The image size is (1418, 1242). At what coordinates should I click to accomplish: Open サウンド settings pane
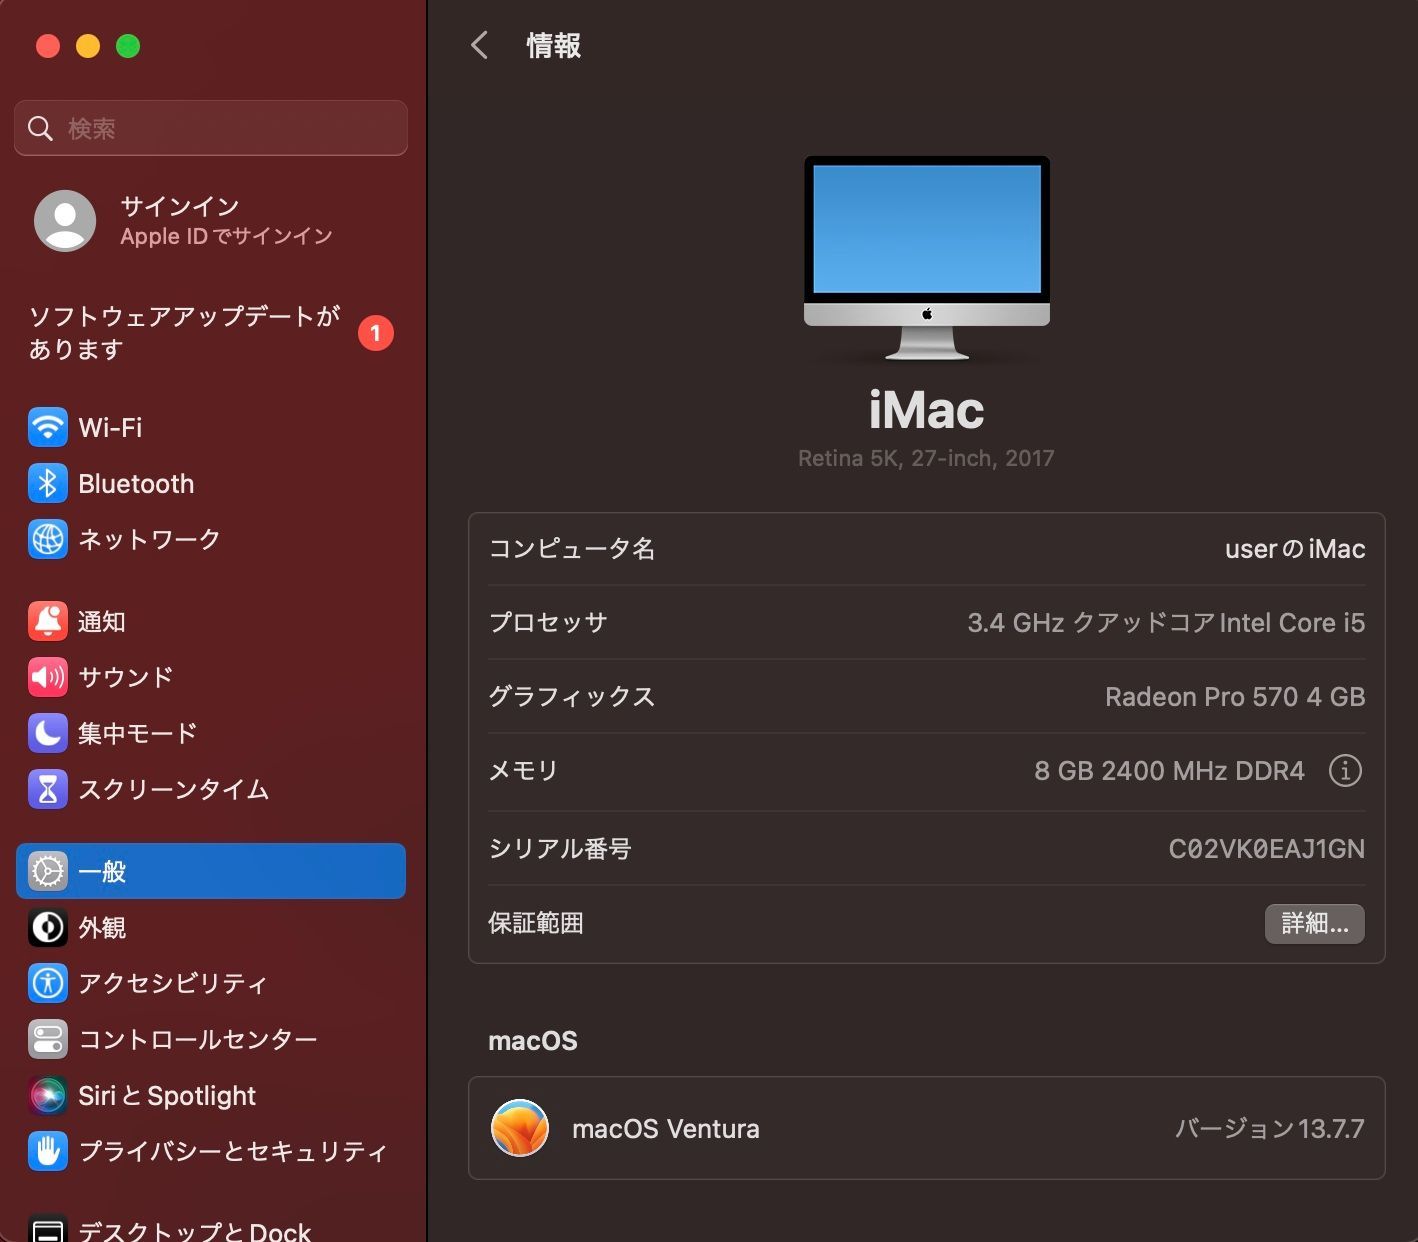(211, 677)
